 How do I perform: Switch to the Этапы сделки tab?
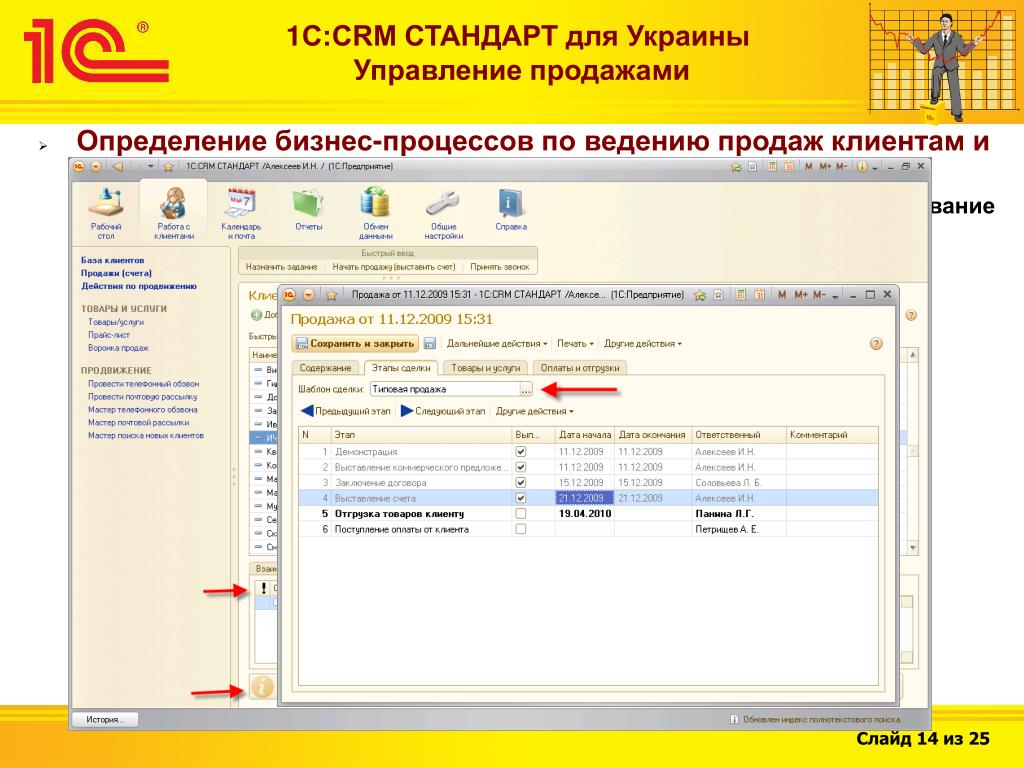401,368
